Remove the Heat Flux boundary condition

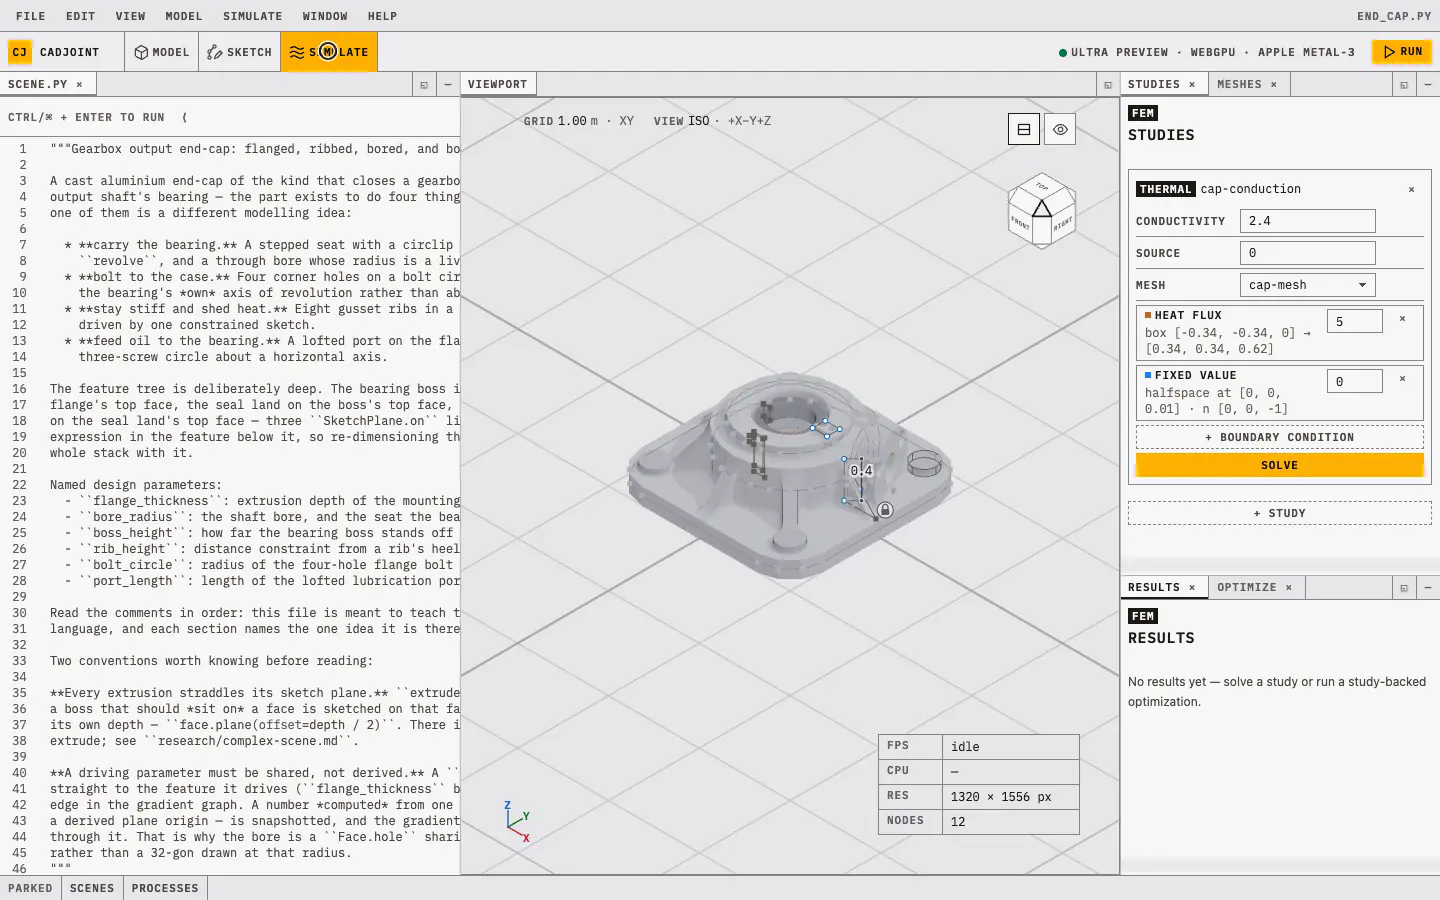click(x=1402, y=319)
